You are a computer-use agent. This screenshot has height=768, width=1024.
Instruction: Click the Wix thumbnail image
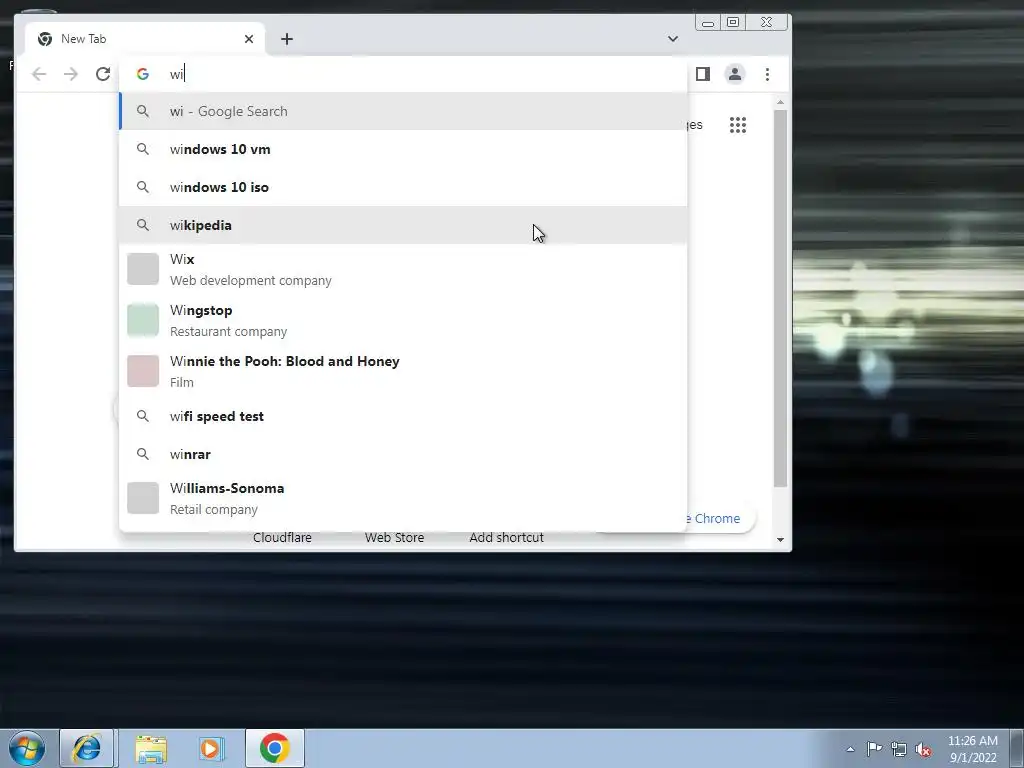(x=143, y=269)
